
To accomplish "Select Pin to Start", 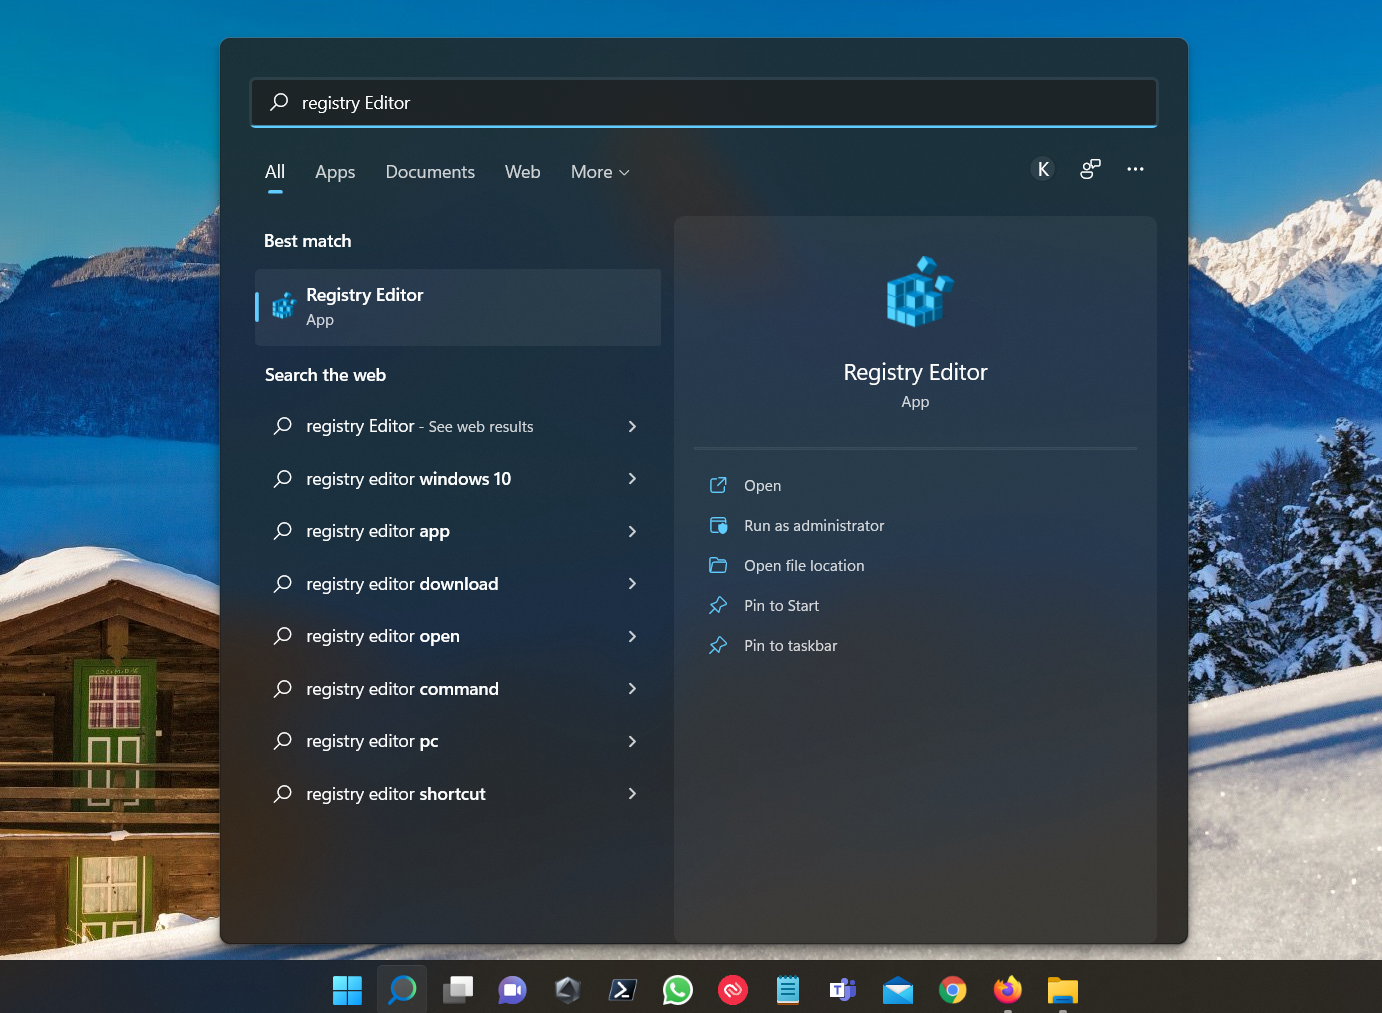I will pos(763,606).
